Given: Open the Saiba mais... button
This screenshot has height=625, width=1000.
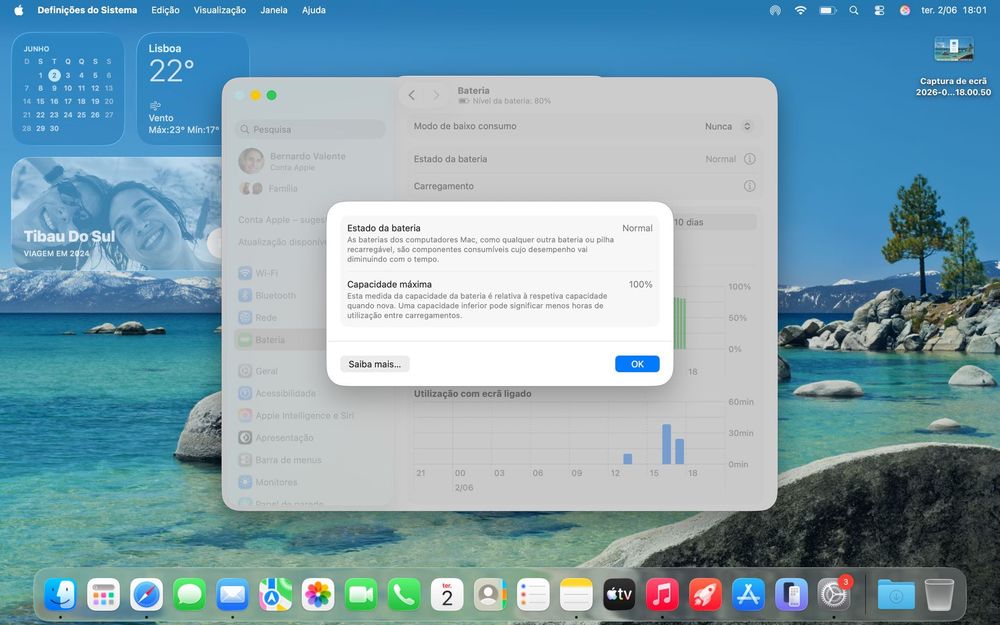Looking at the screenshot, I should click(x=374, y=364).
